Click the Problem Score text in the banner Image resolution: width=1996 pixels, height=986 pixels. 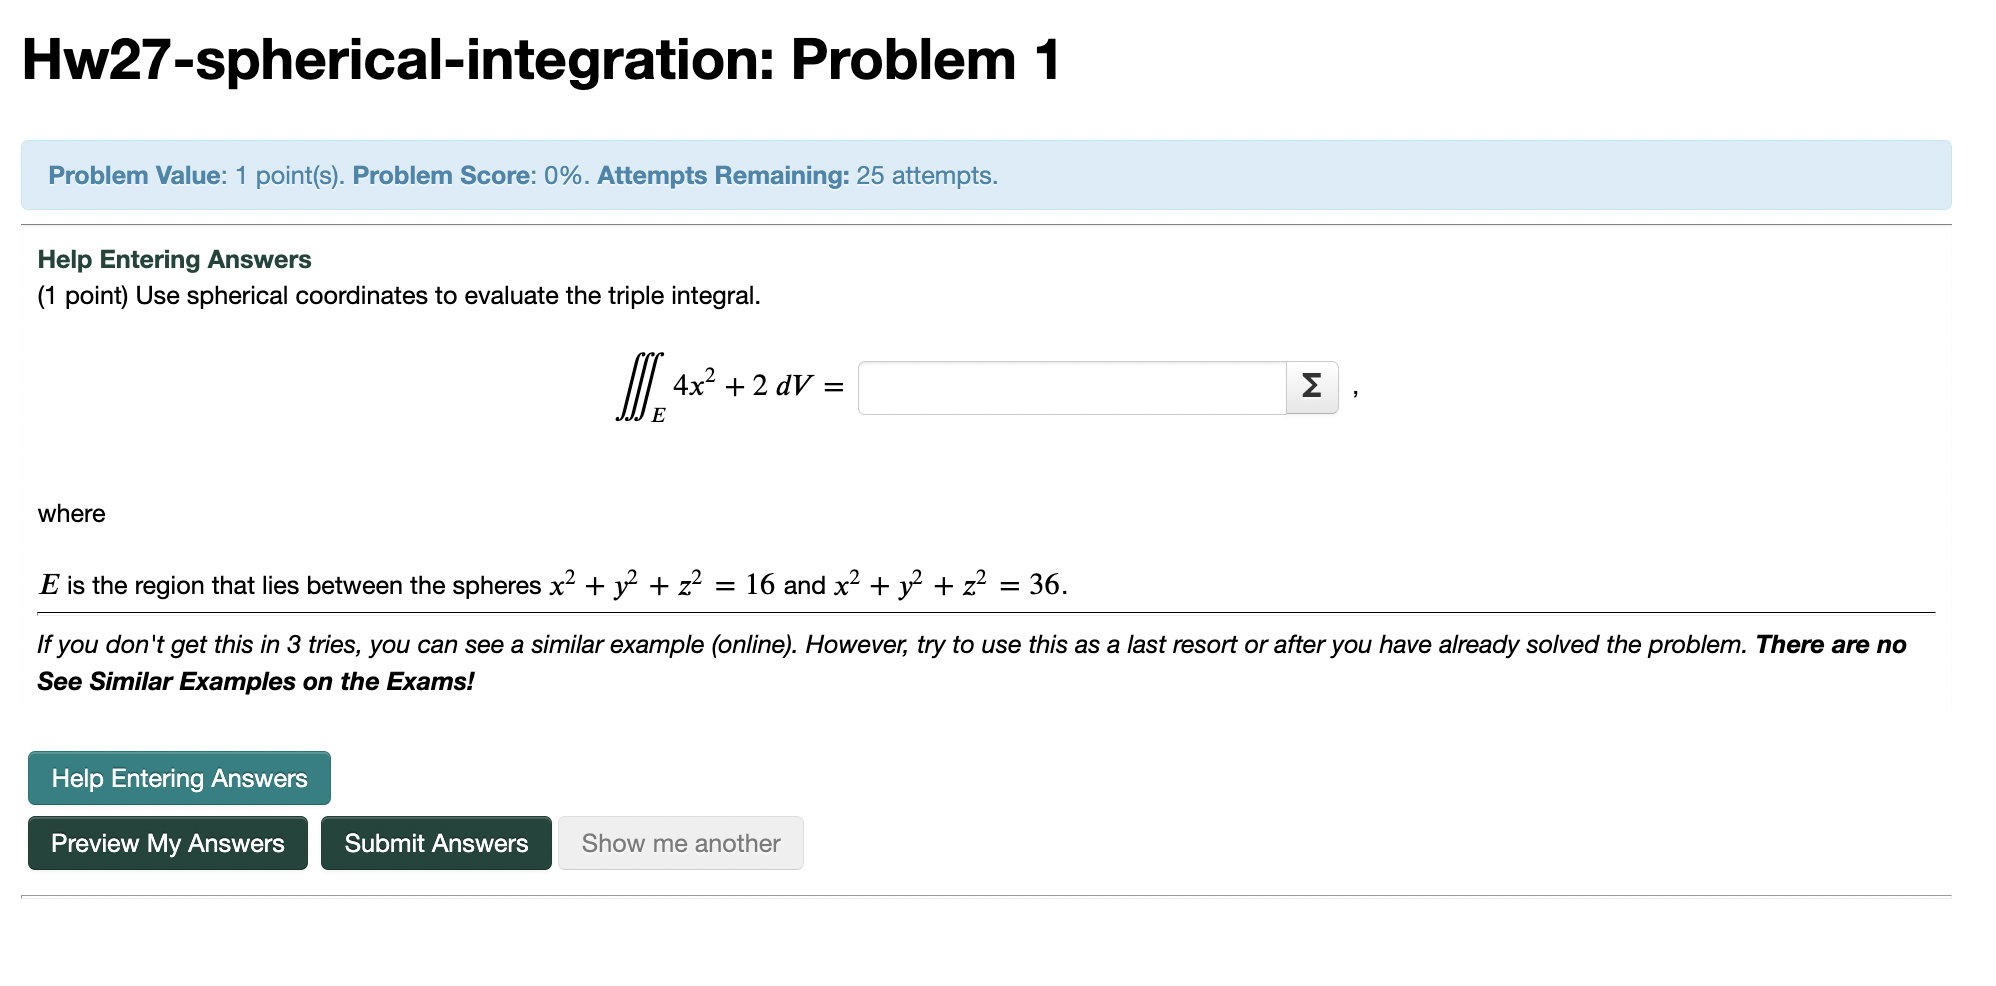447,175
